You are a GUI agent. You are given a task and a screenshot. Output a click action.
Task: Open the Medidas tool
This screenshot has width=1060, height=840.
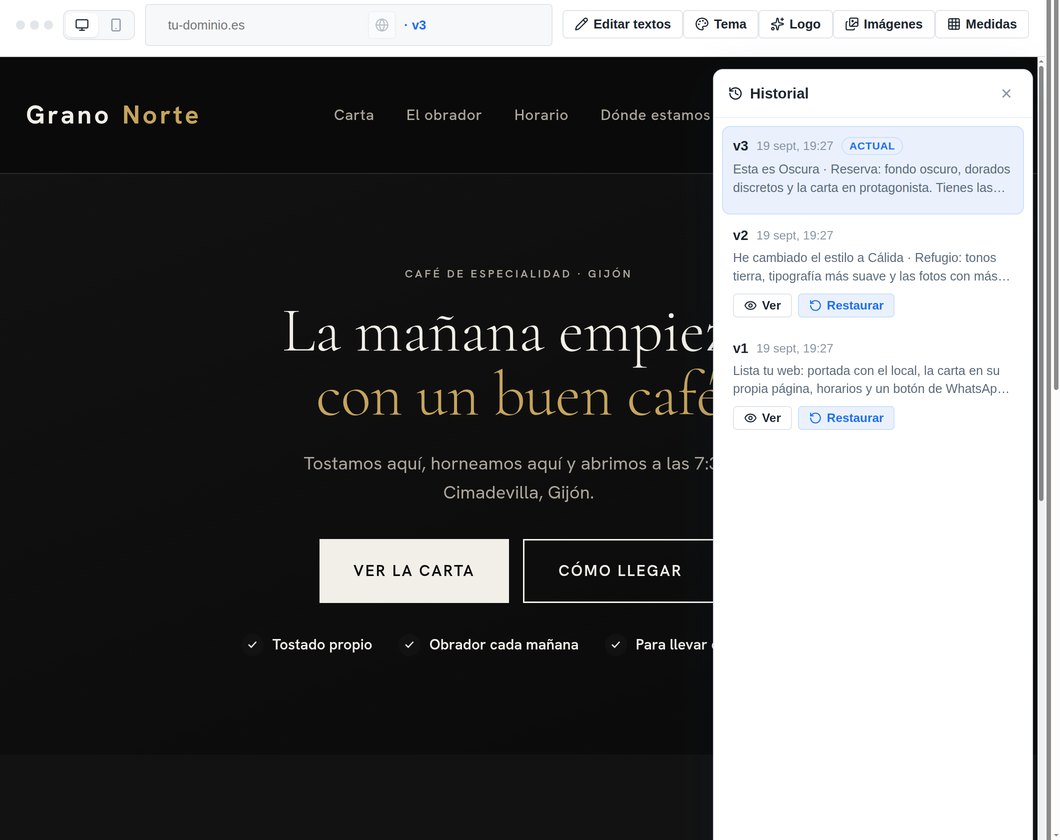pyautogui.click(x=982, y=24)
